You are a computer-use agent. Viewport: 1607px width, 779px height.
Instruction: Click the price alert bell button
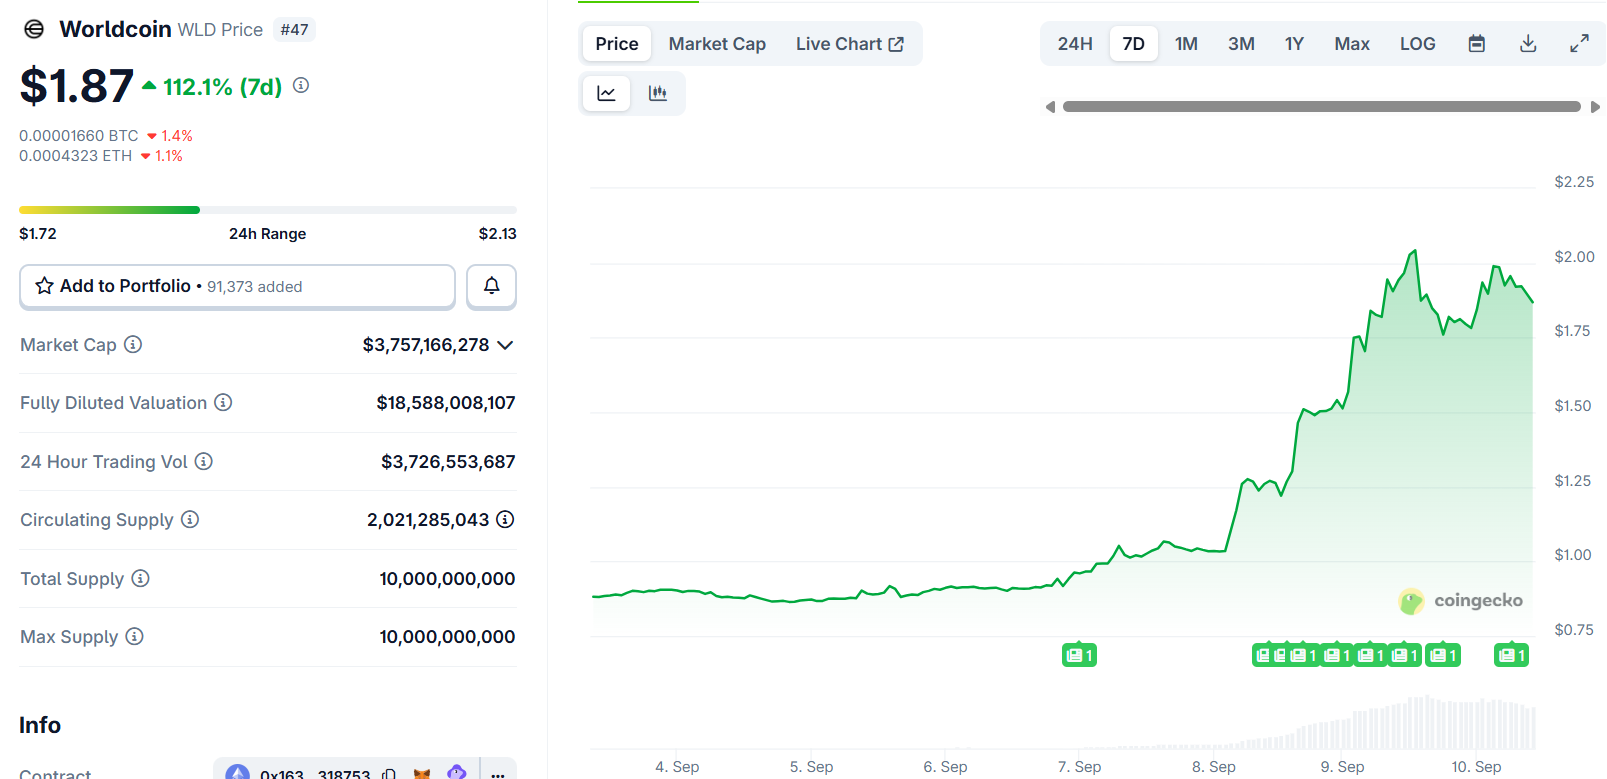click(491, 286)
